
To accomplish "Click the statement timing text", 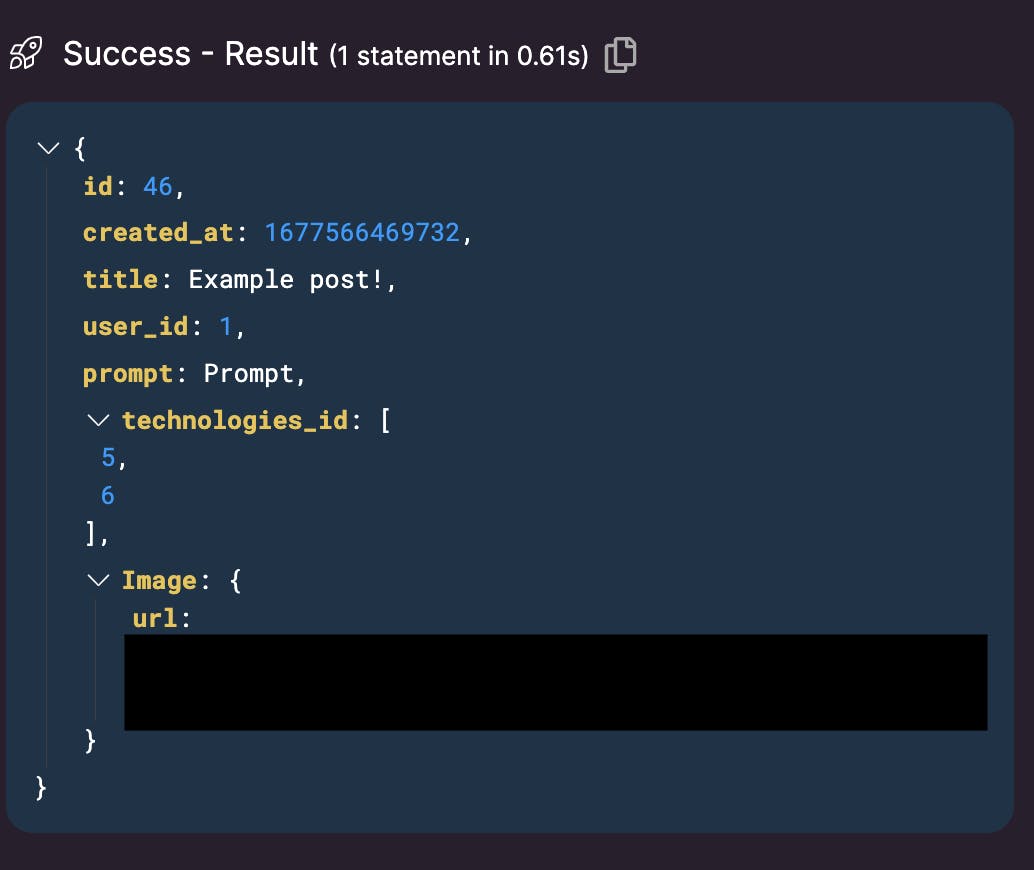I will coord(459,56).
